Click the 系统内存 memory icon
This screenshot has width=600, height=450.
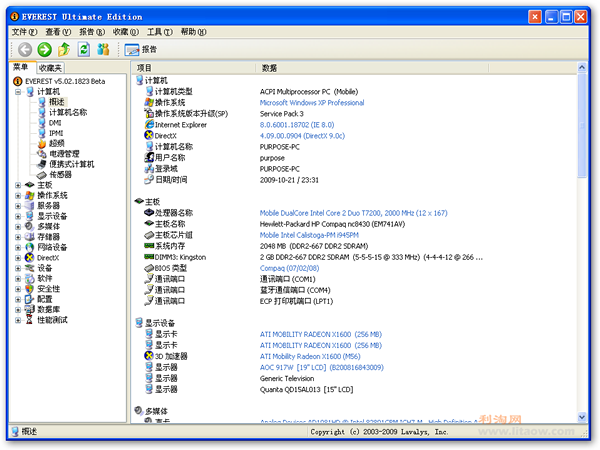click(x=149, y=246)
